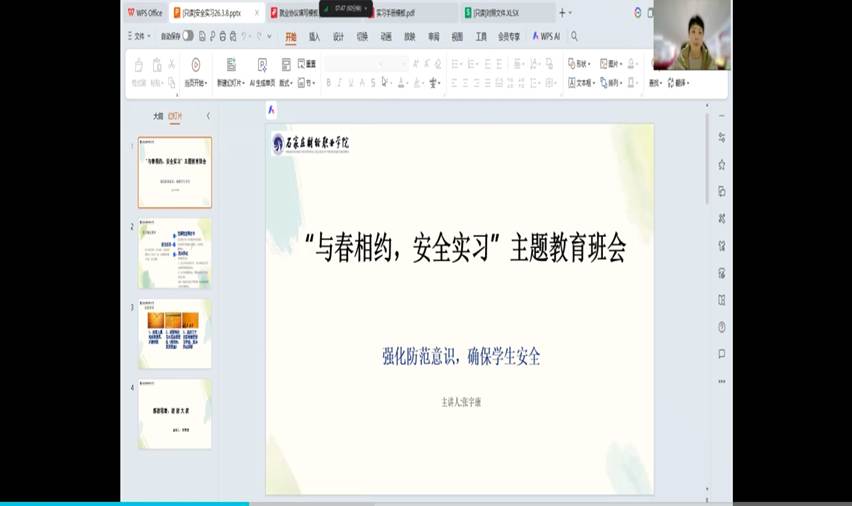Click the WPS AI icon above the slide

(272, 110)
